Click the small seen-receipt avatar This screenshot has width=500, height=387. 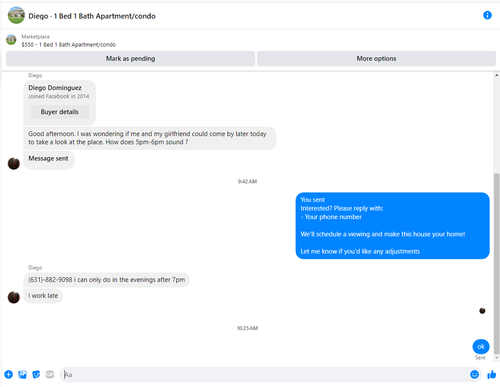482,311
